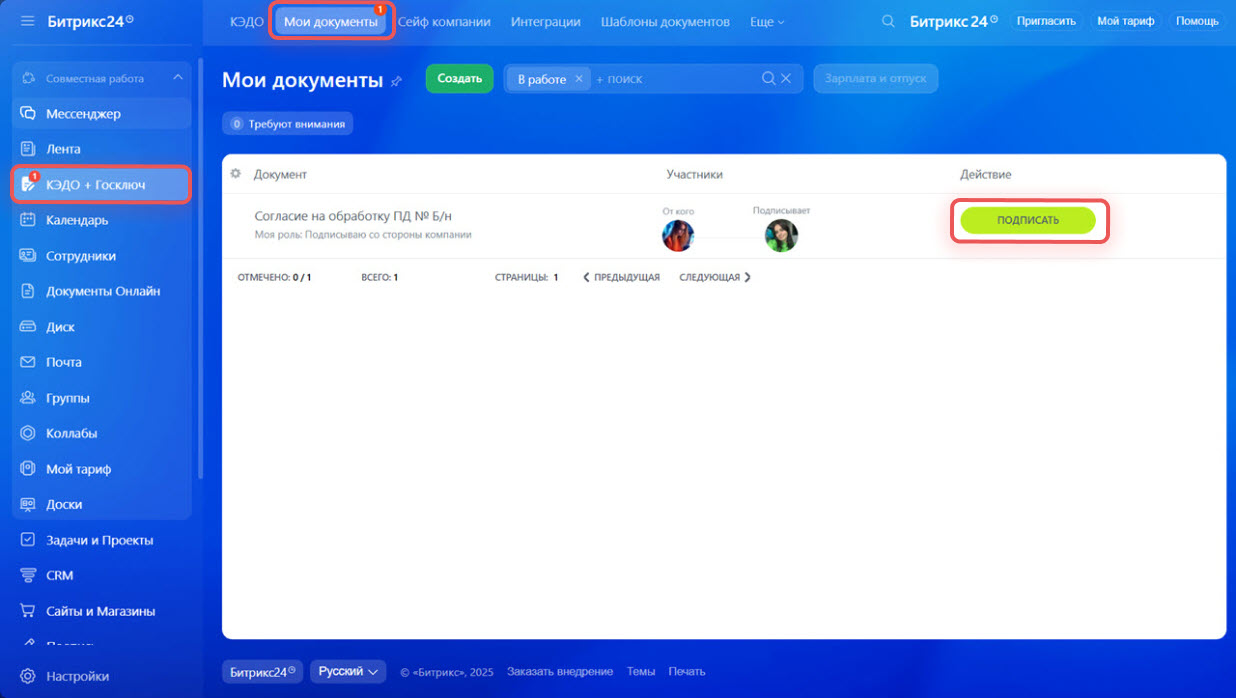Image resolution: width=1236 pixels, height=698 pixels.
Task: Go to СЛЕДУЮЩАЯ page
Action: pos(715,277)
